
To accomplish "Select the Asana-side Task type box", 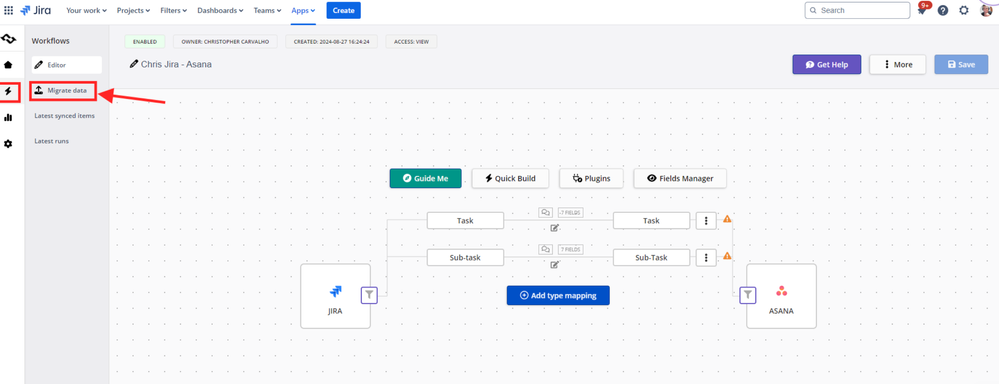I will pyautogui.click(x=651, y=220).
